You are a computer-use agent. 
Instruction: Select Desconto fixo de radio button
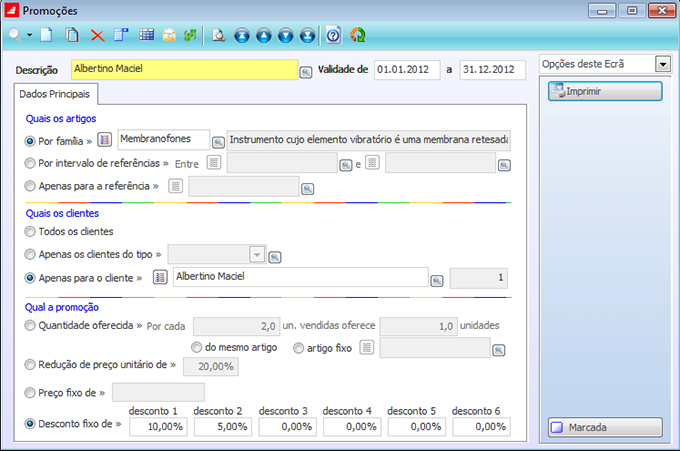(30, 424)
